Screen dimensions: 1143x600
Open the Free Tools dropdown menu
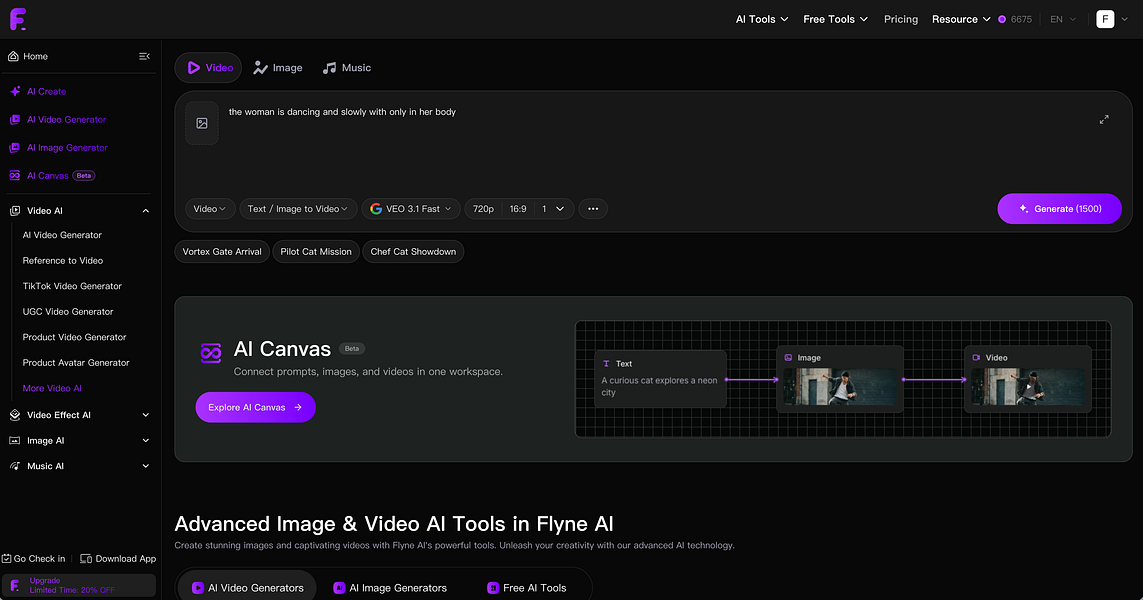(x=835, y=19)
